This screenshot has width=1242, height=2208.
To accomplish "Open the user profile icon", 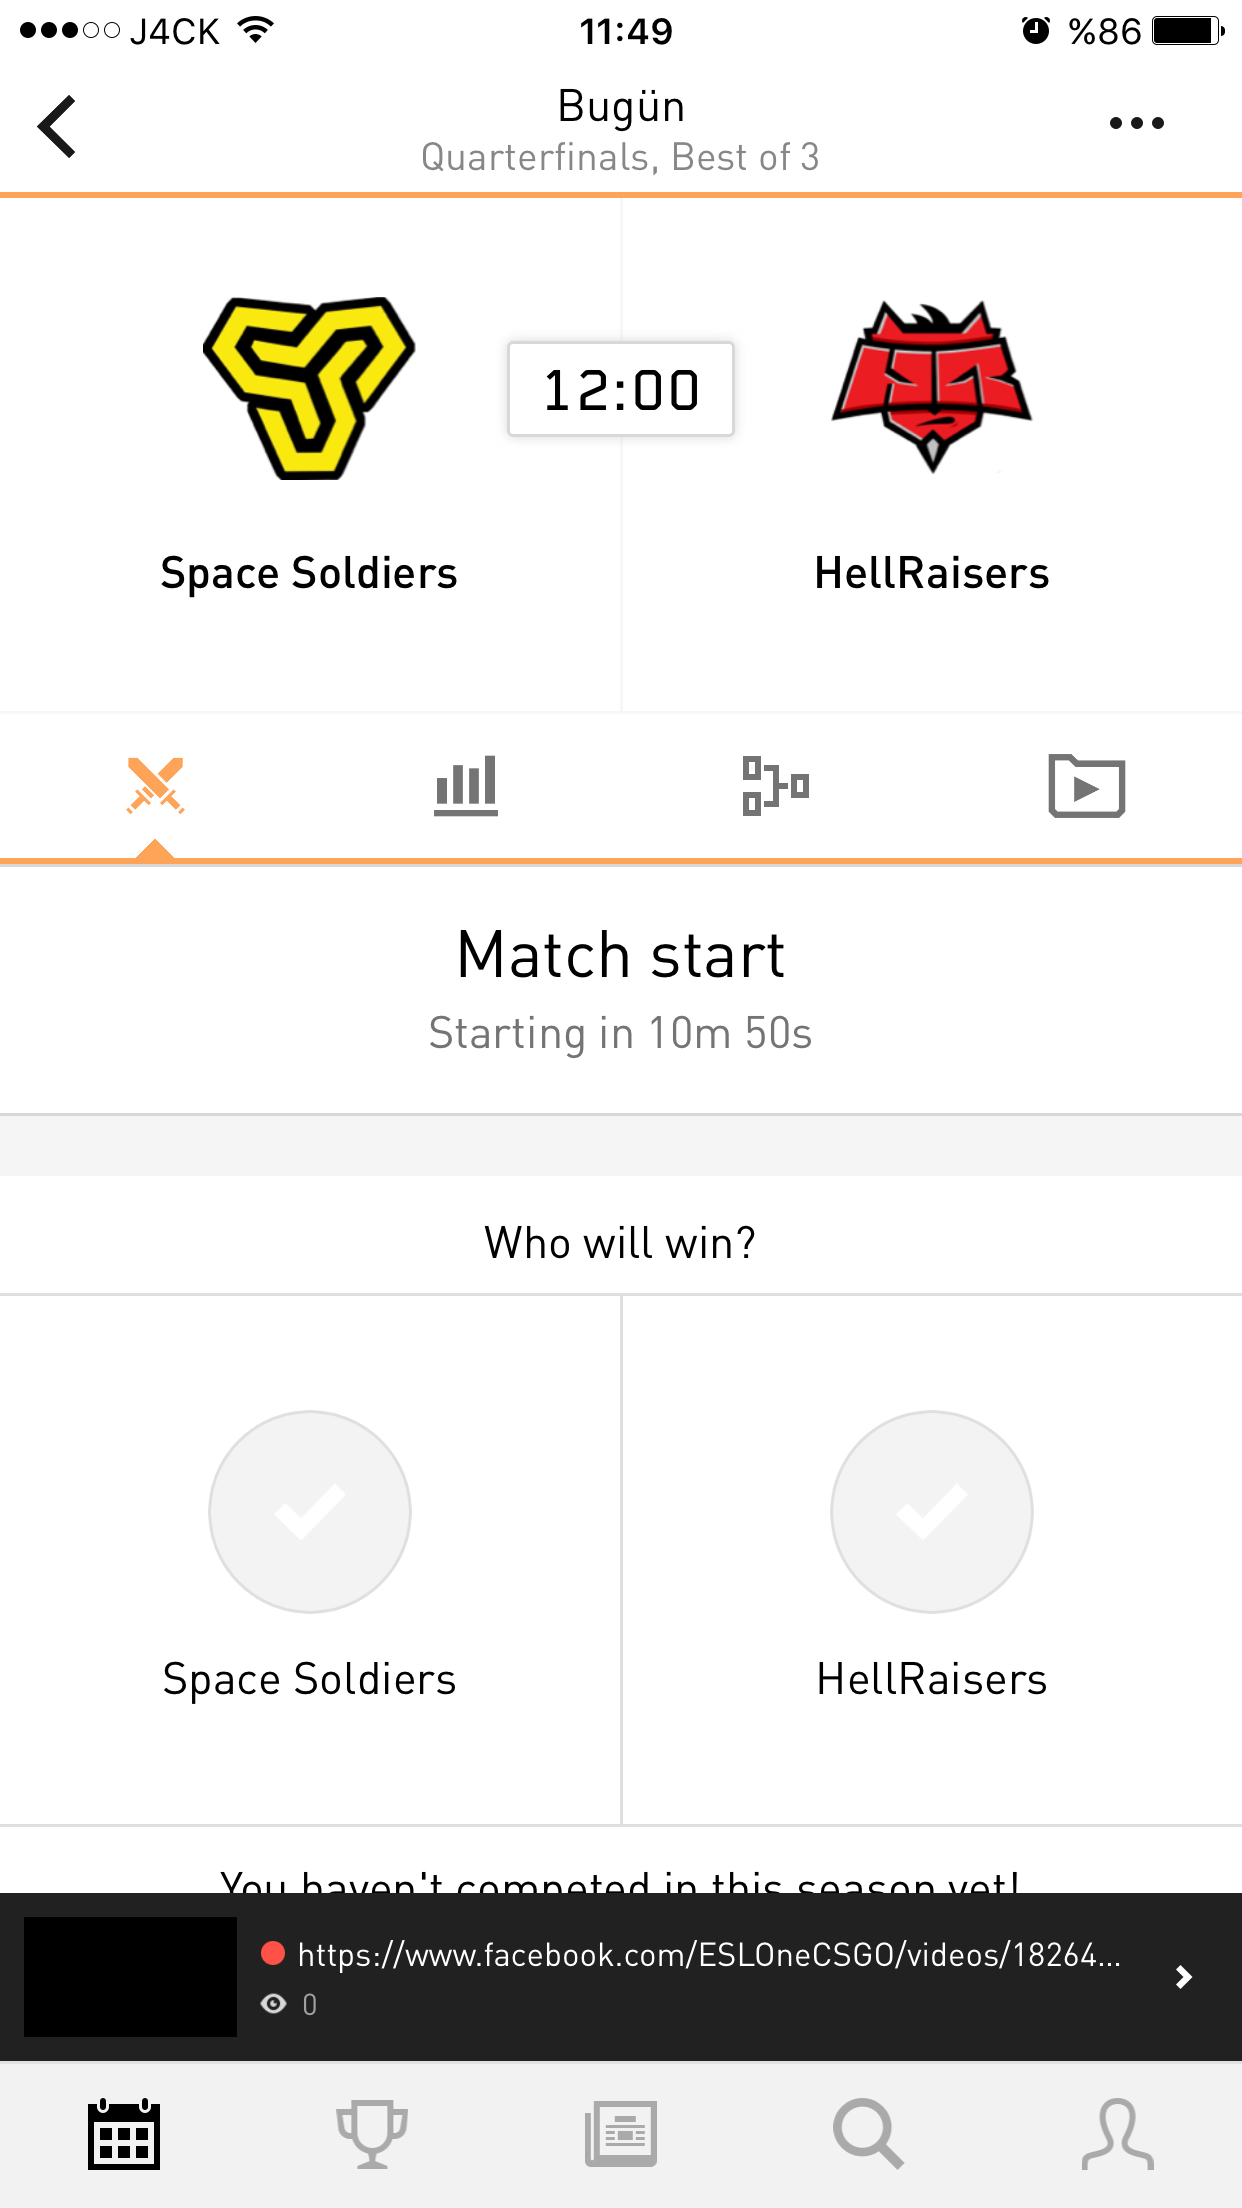I will 1118,2134.
